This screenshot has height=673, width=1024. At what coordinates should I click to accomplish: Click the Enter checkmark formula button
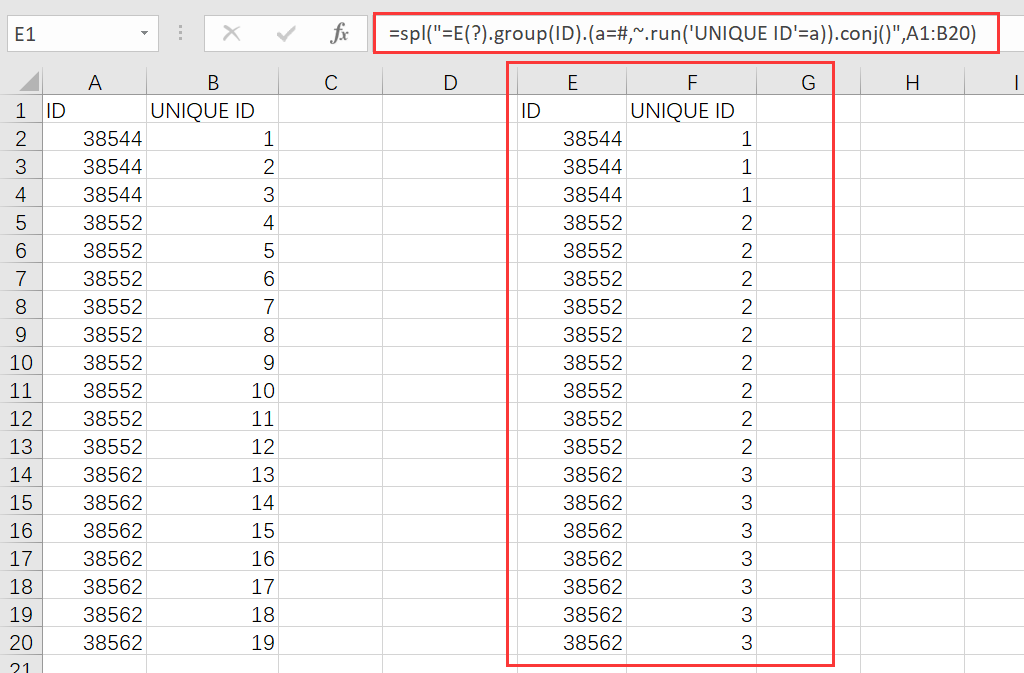(287, 34)
